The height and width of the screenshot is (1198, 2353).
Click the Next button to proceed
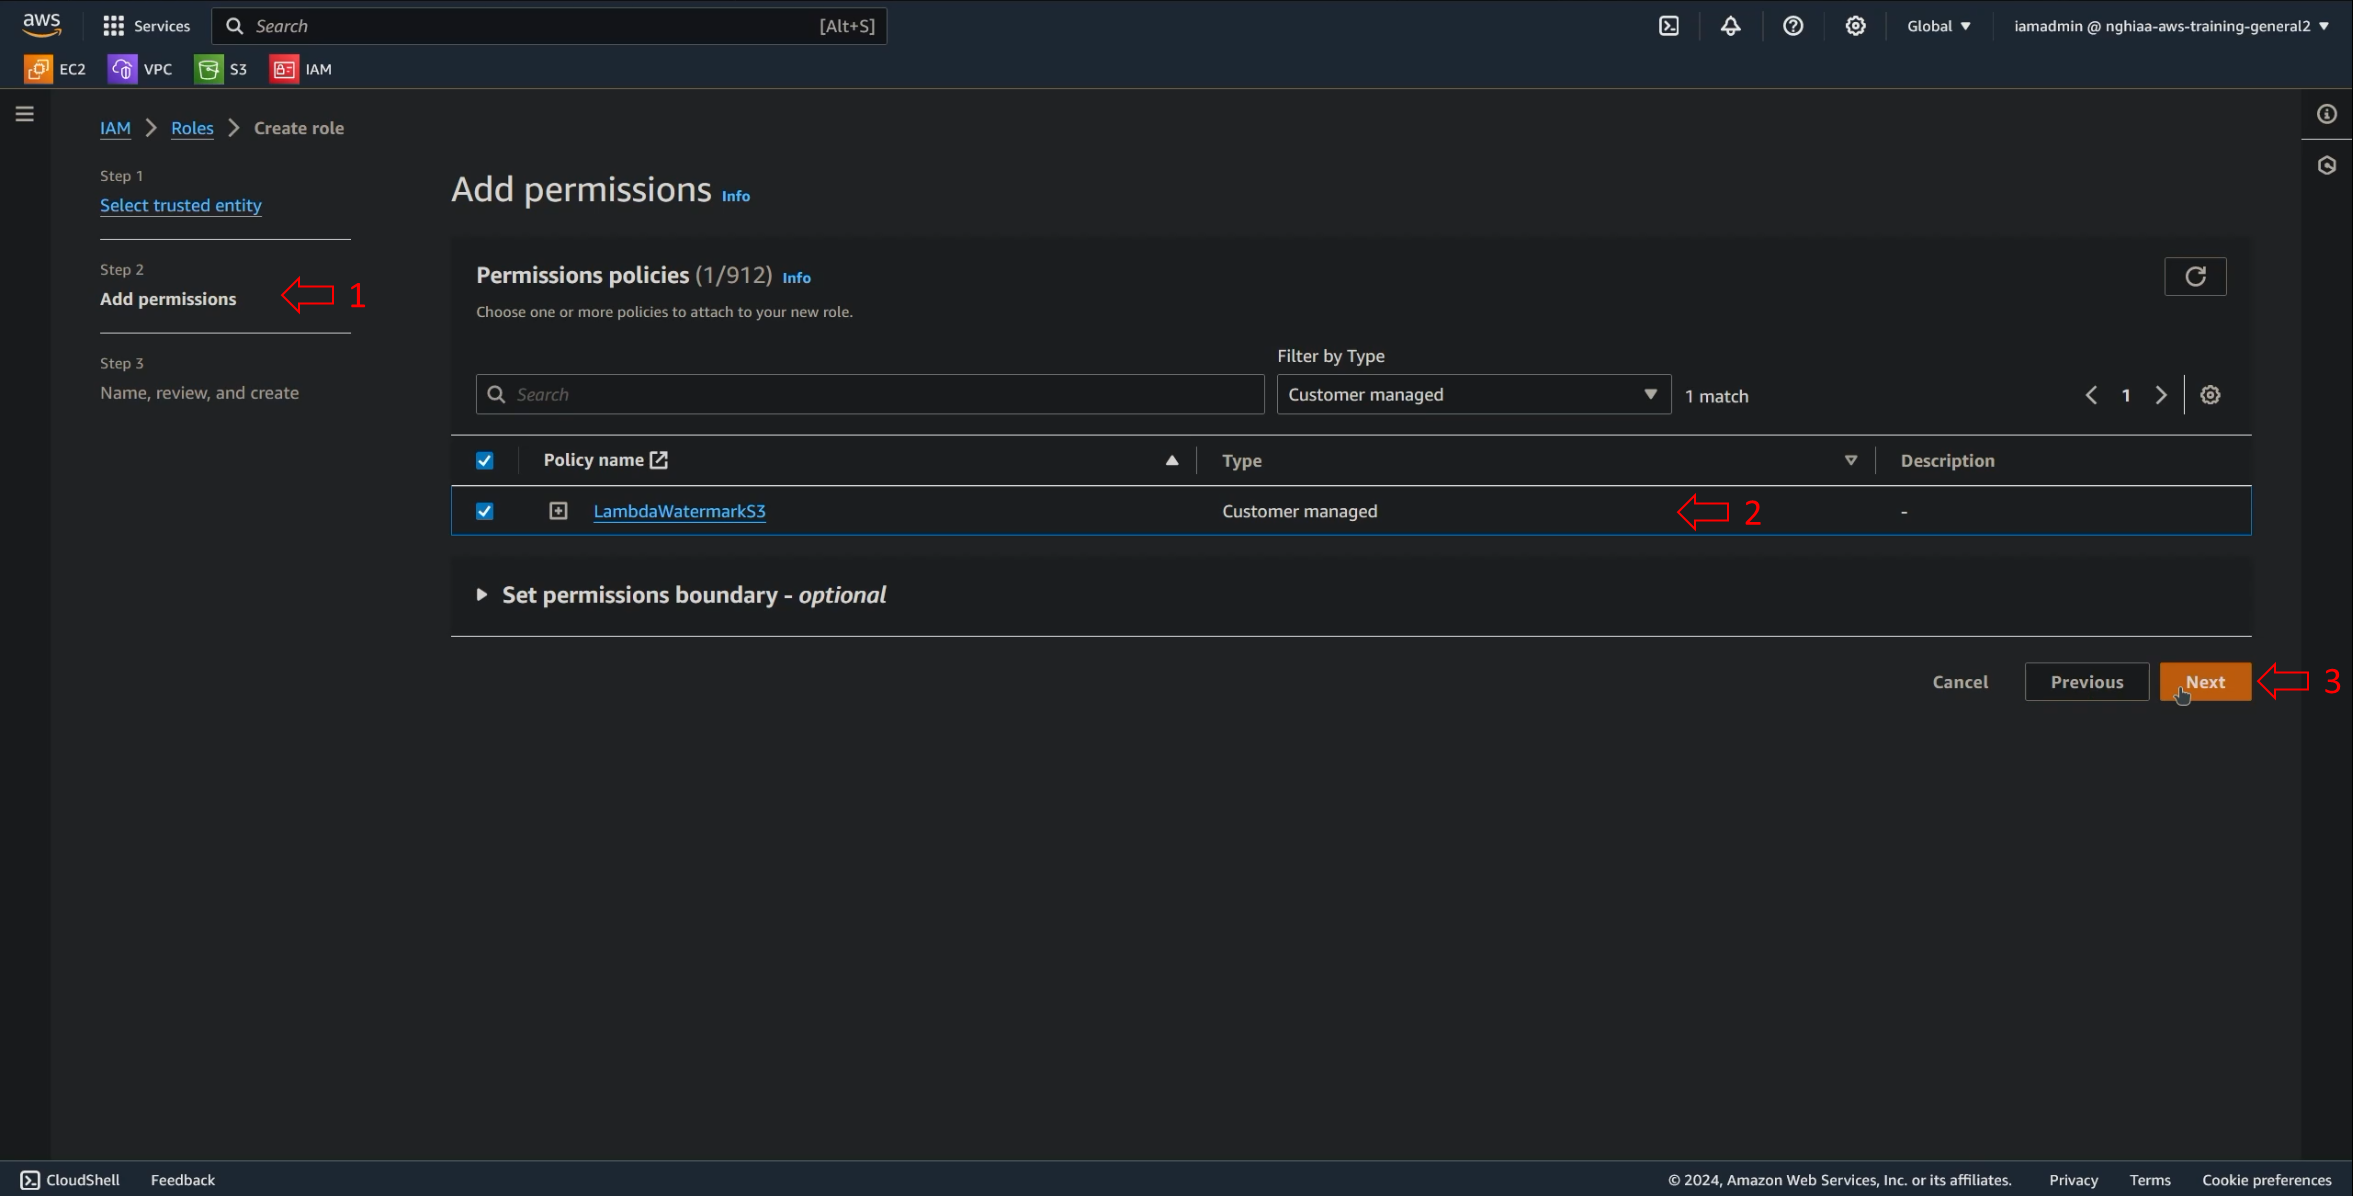[2205, 682]
